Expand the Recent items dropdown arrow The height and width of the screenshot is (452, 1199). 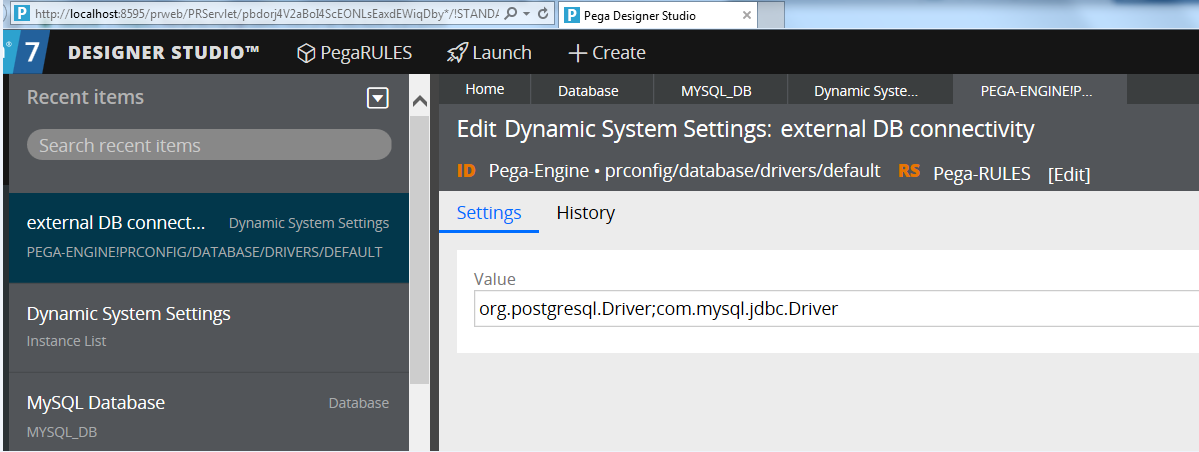378,98
